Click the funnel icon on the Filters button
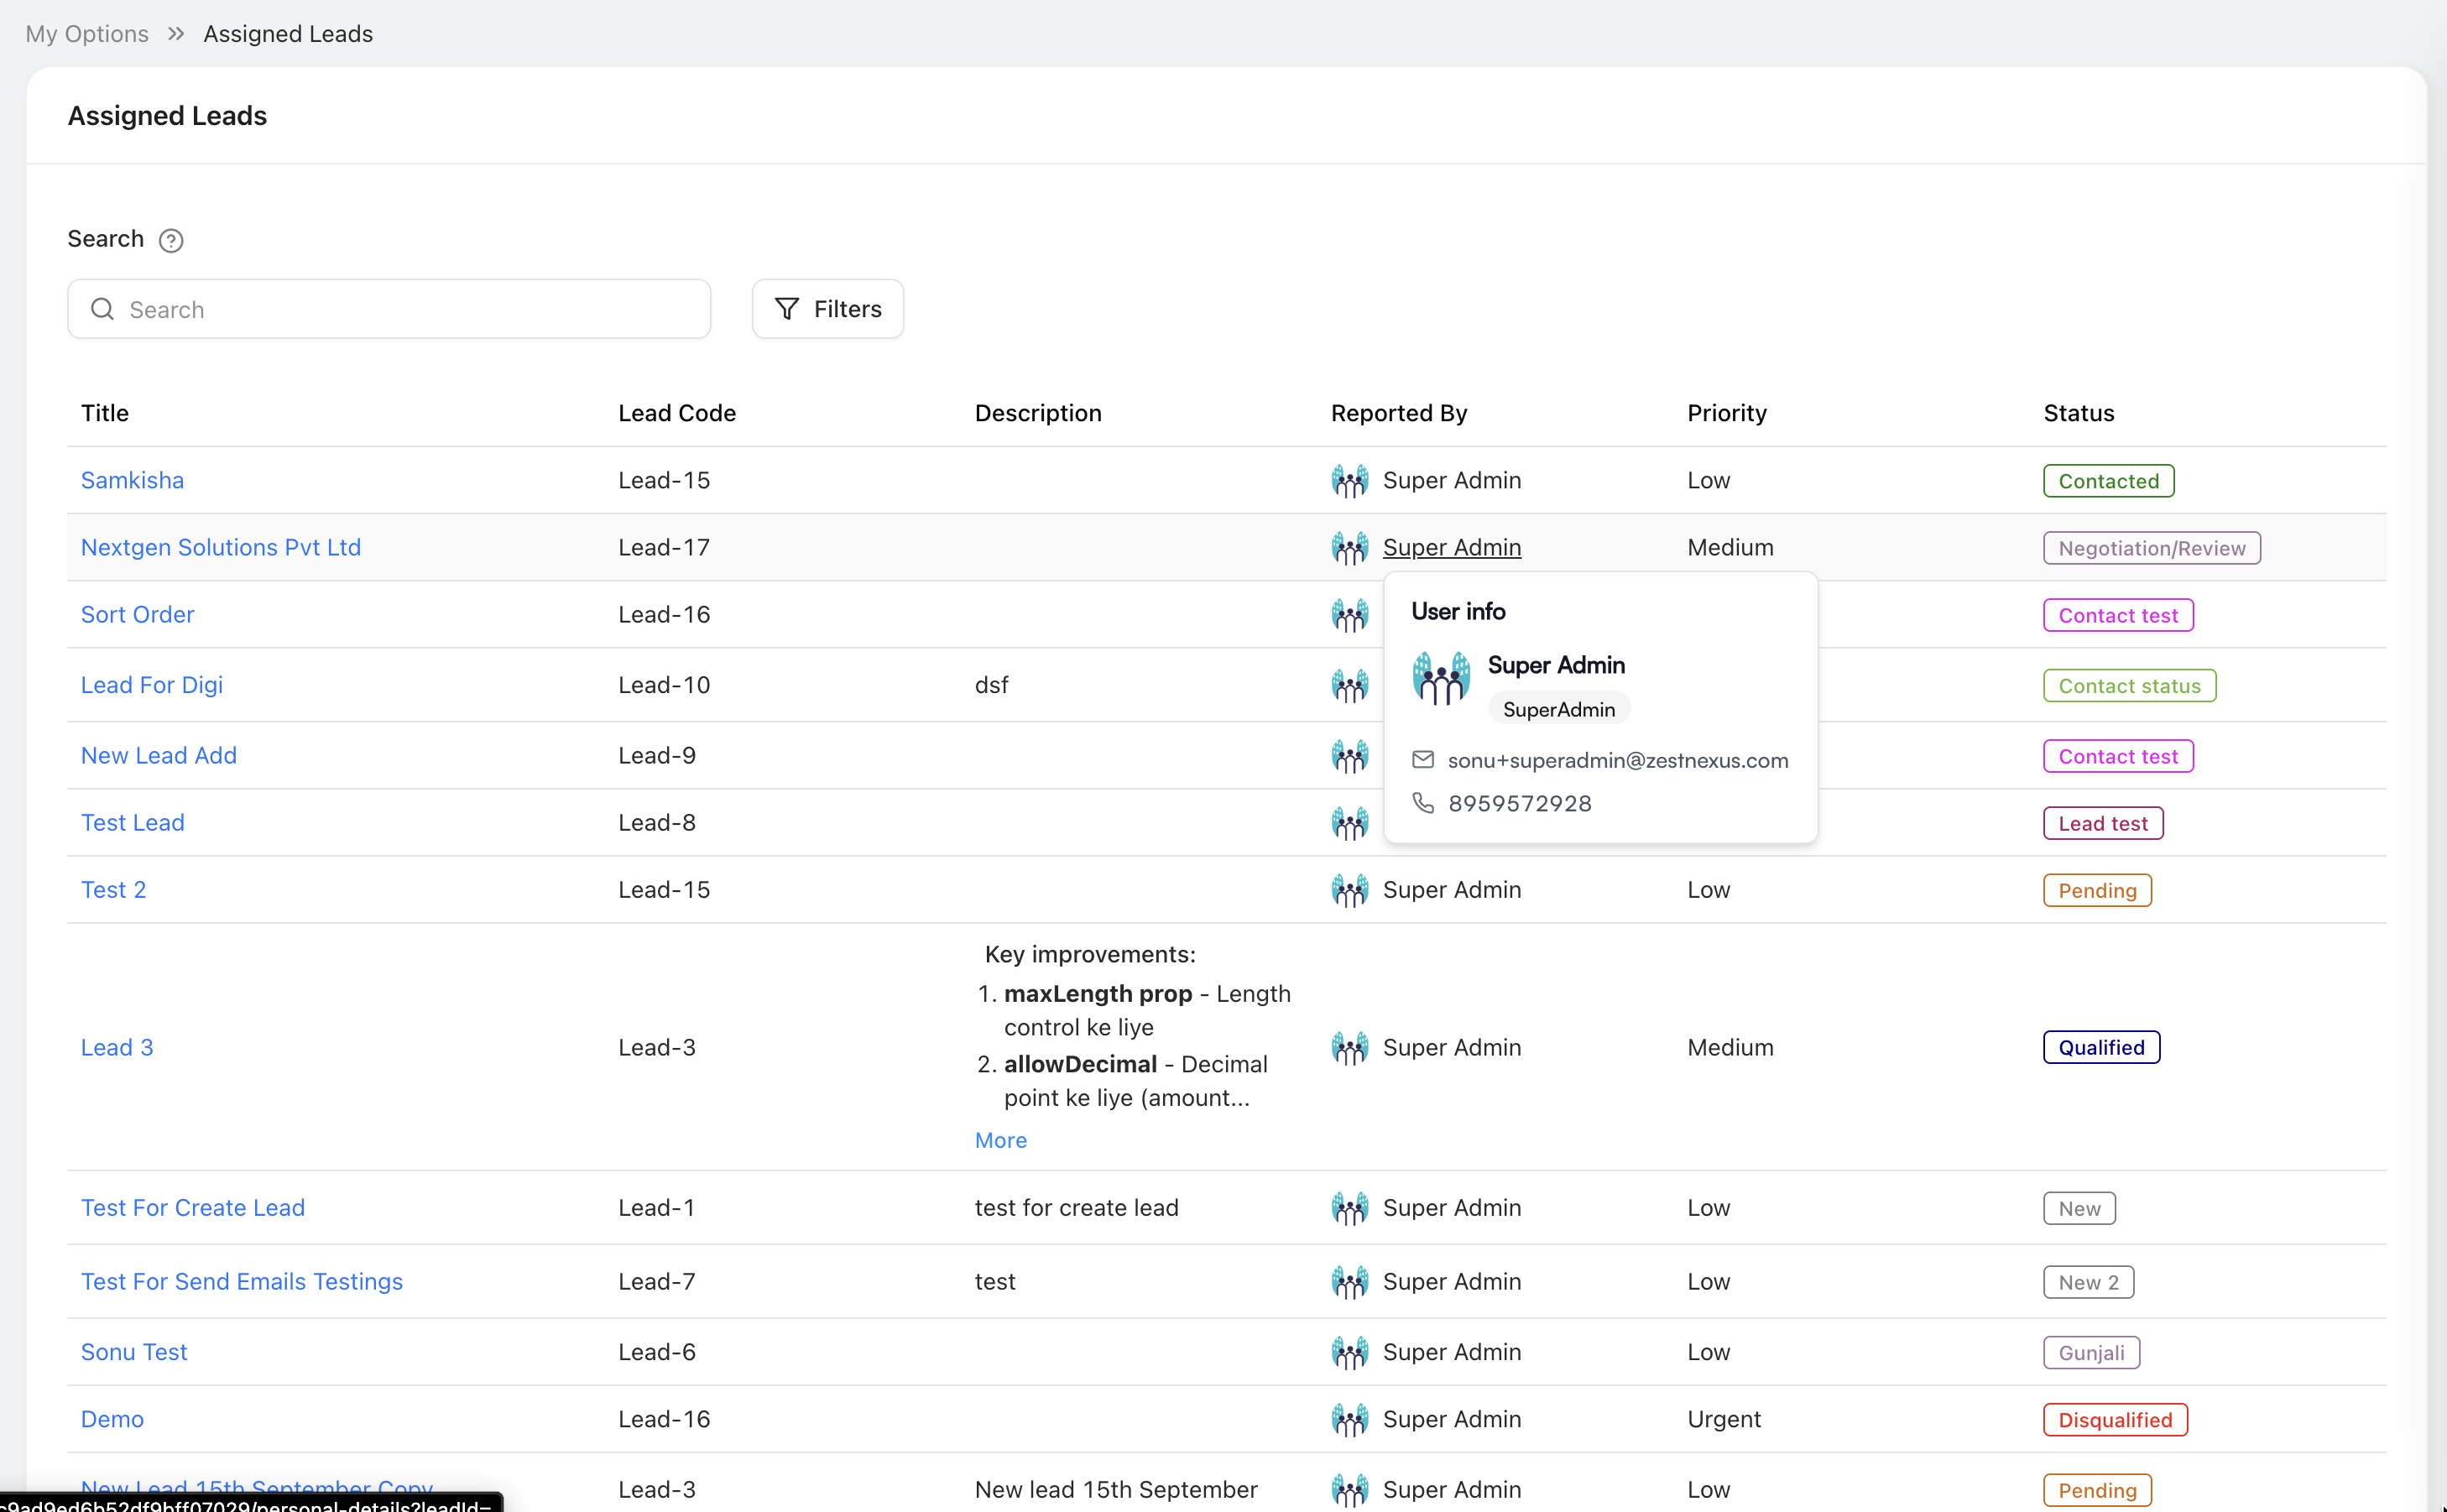The height and width of the screenshot is (1512, 2447). pos(787,309)
